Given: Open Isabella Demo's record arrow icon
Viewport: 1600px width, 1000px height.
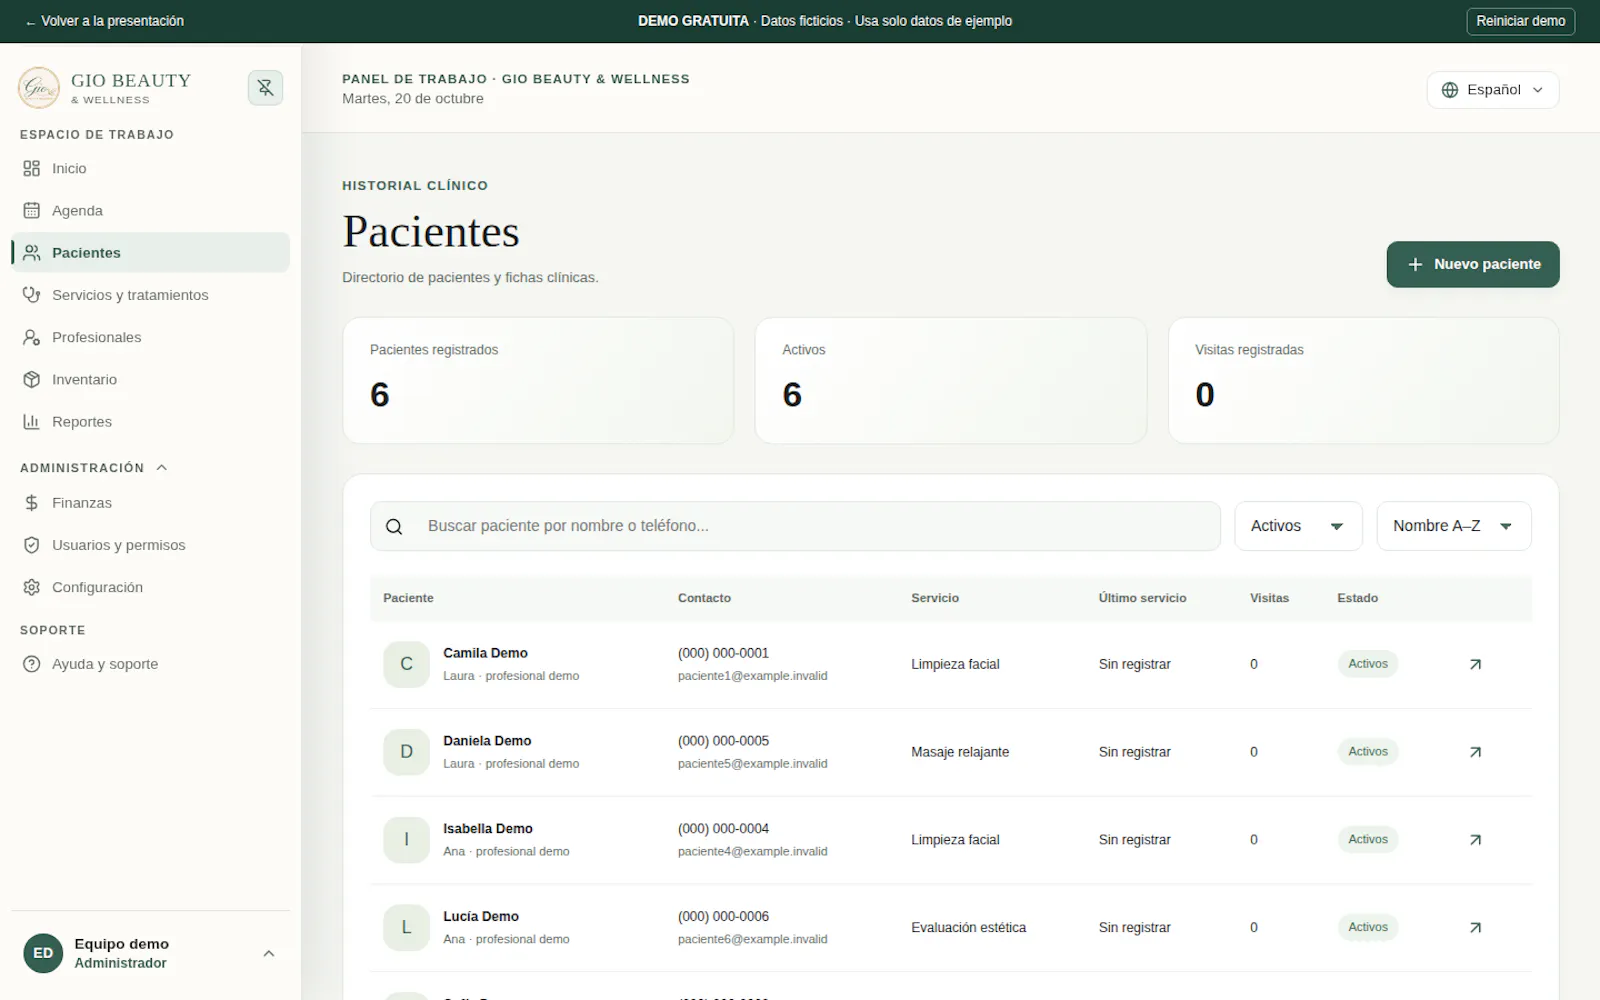Looking at the screenshot, I should point(1475,840).
